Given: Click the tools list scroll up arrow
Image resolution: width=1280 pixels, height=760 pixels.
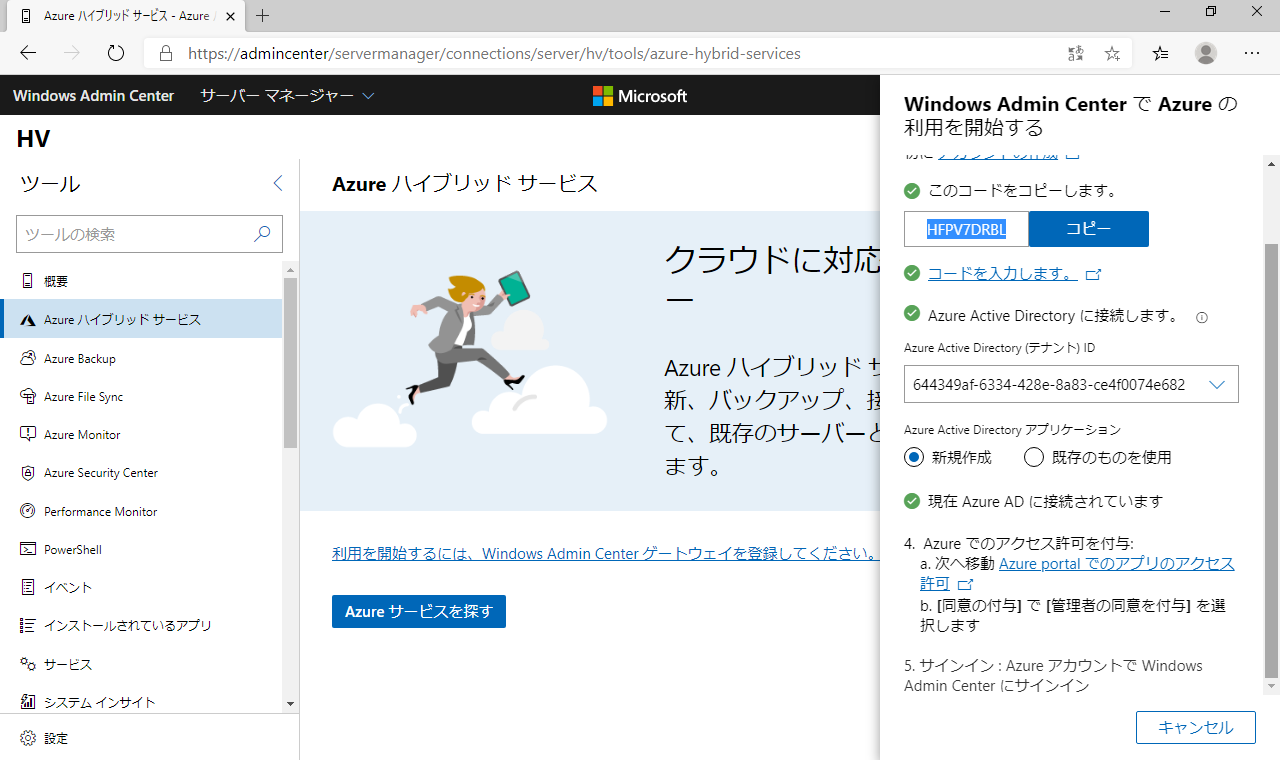Looking at the screenshot, I should pos(291,269).
